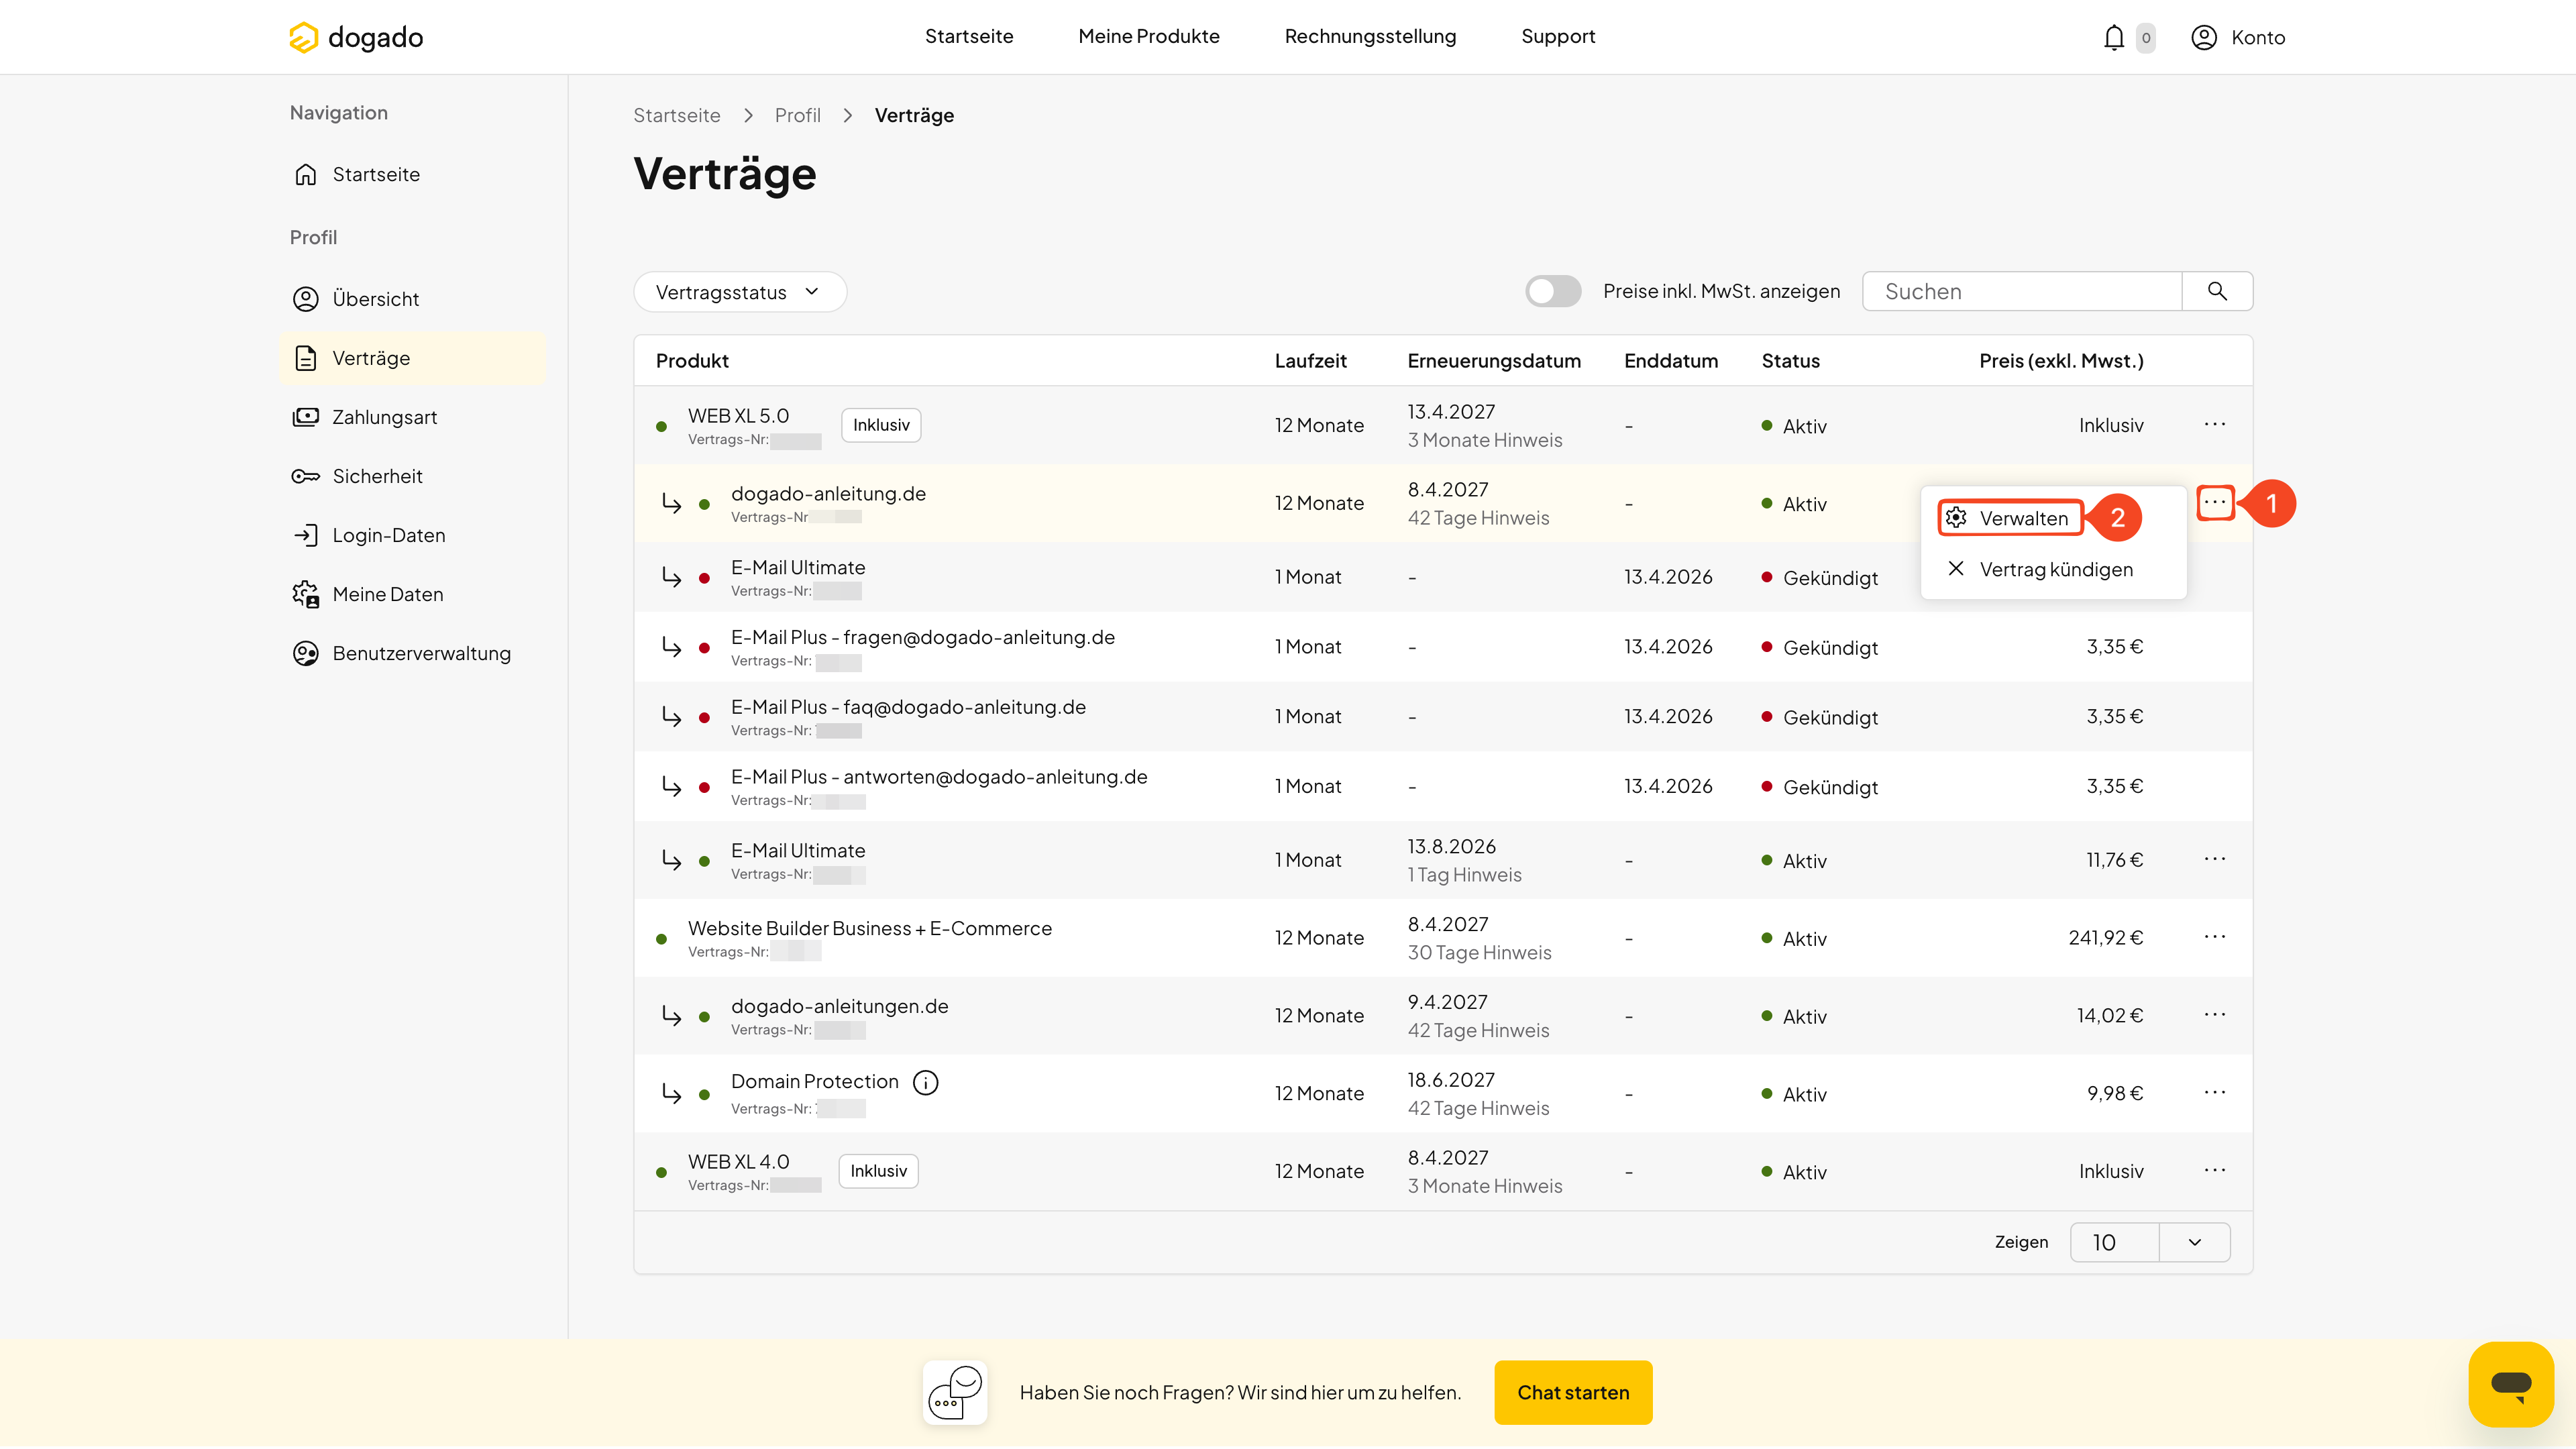The image size is (2576, 1449).
Task: Click the Benutzerverwaltung users icon
Action: point(306,653)
